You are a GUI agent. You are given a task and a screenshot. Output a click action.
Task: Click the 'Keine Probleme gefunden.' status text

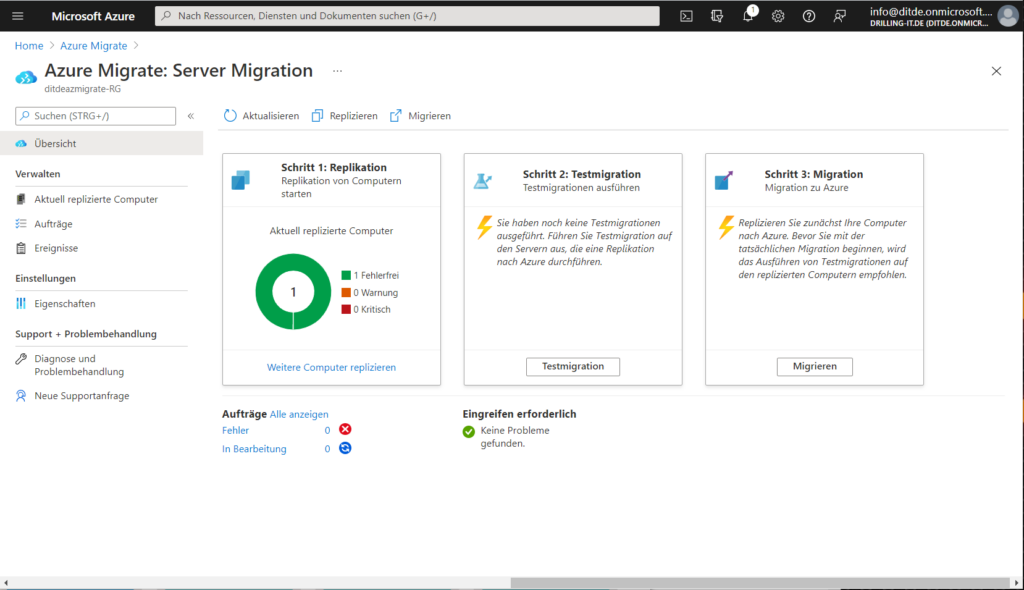[x=515, y=437]
